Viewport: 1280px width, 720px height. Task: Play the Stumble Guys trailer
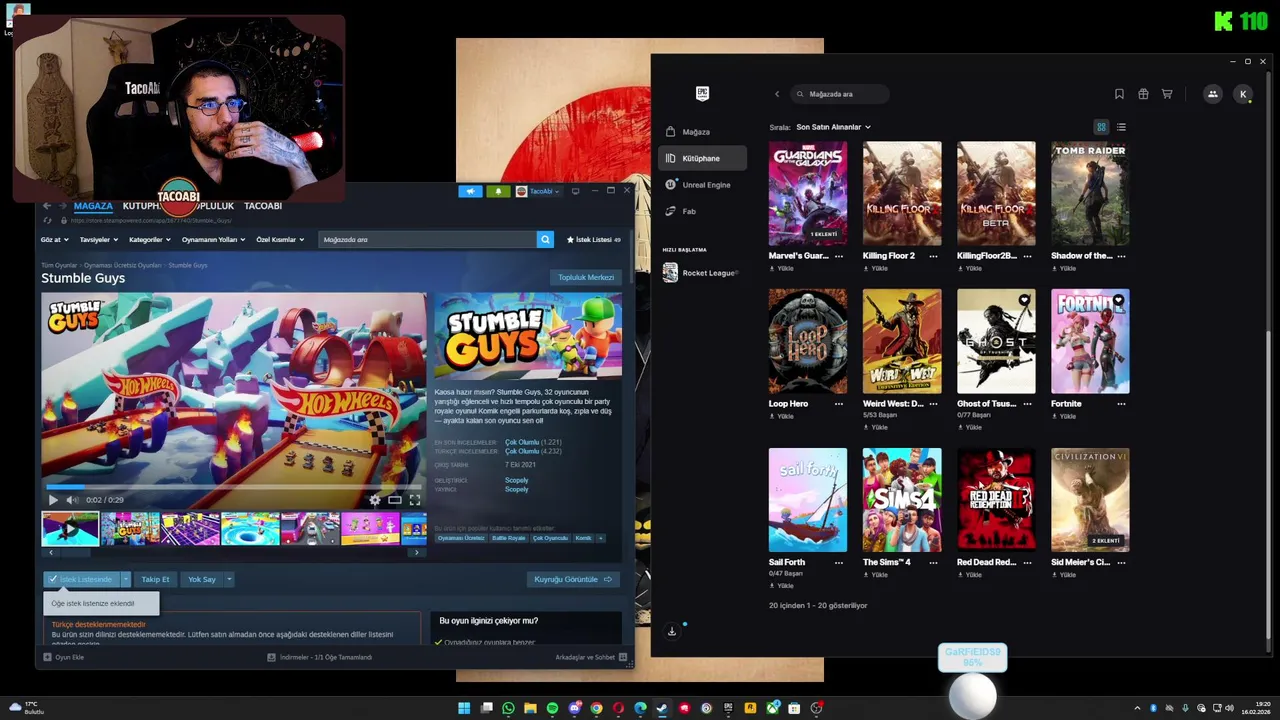coord(53,500)
